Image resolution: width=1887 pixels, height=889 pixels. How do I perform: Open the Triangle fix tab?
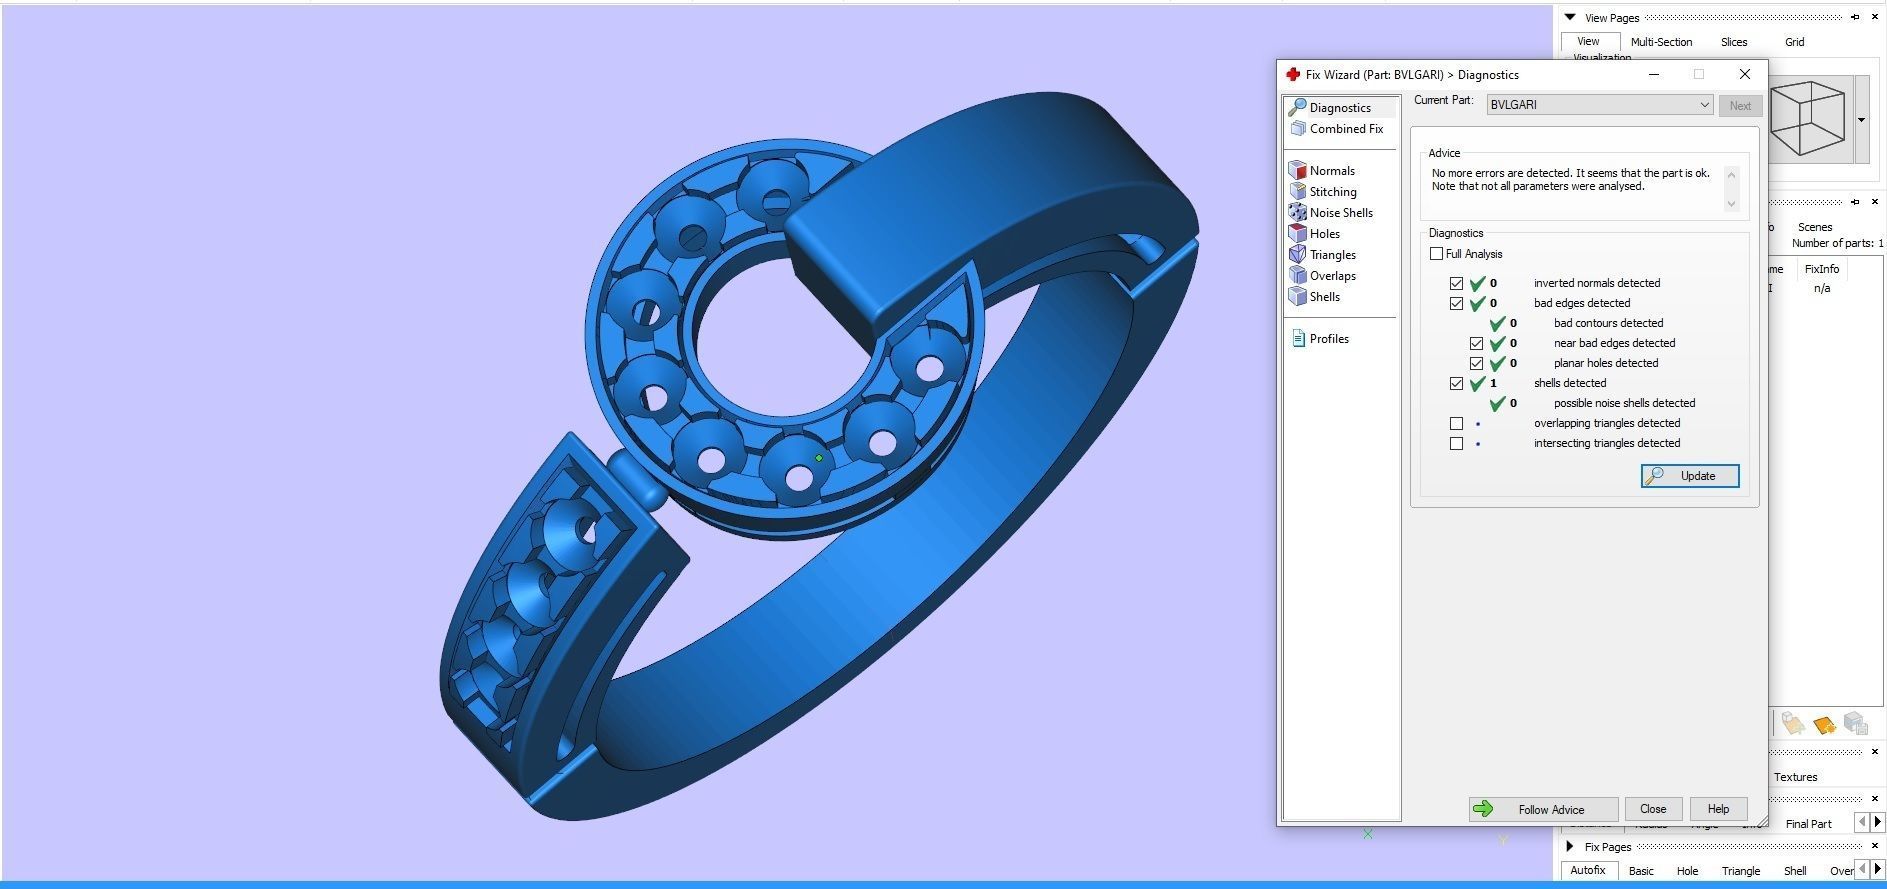coord(1741,871)
